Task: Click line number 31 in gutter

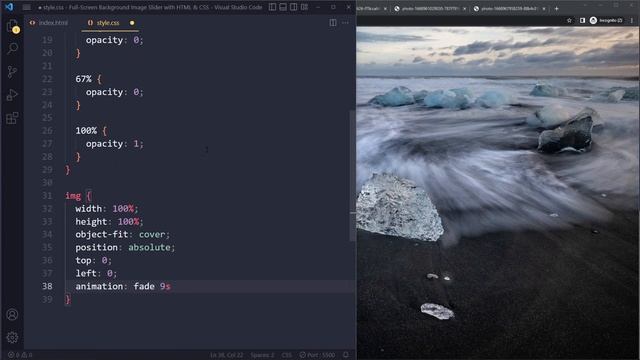Action: pos(47,196)
